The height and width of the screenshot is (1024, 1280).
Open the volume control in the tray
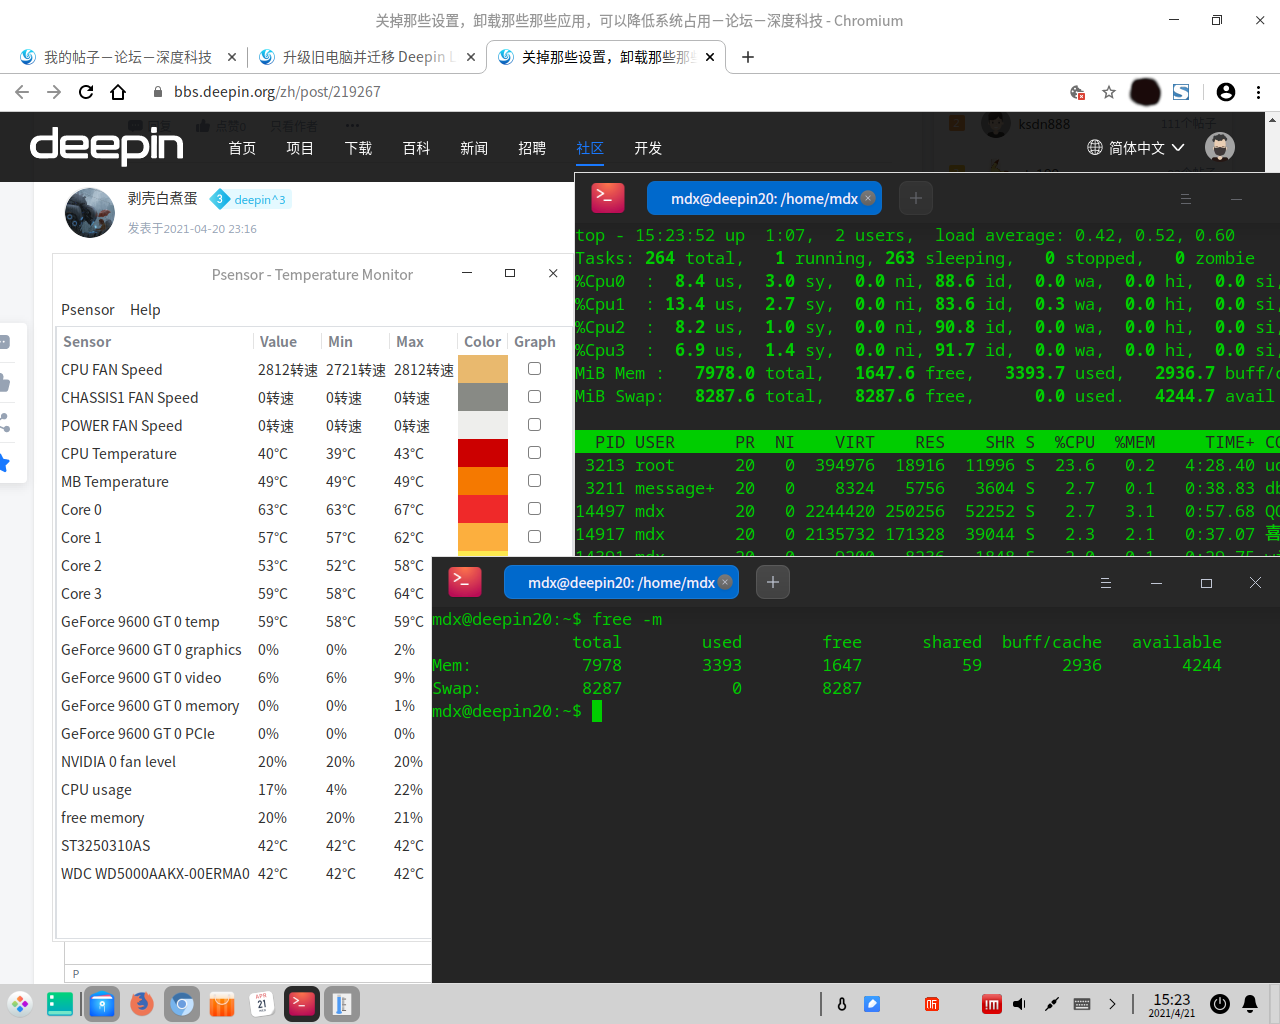[x=1019, y=1004]
